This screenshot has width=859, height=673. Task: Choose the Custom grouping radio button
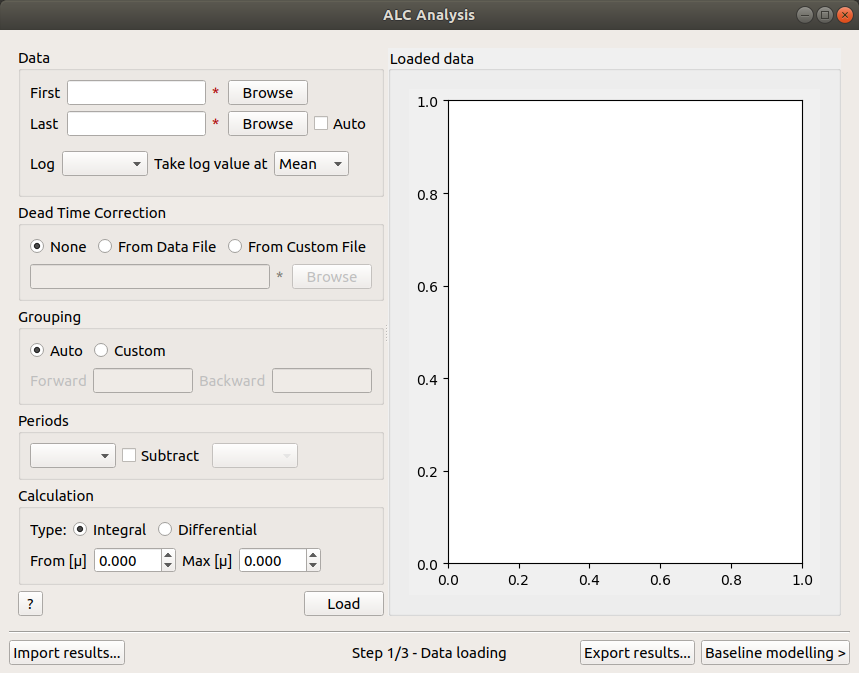click(x=101, y=351)
